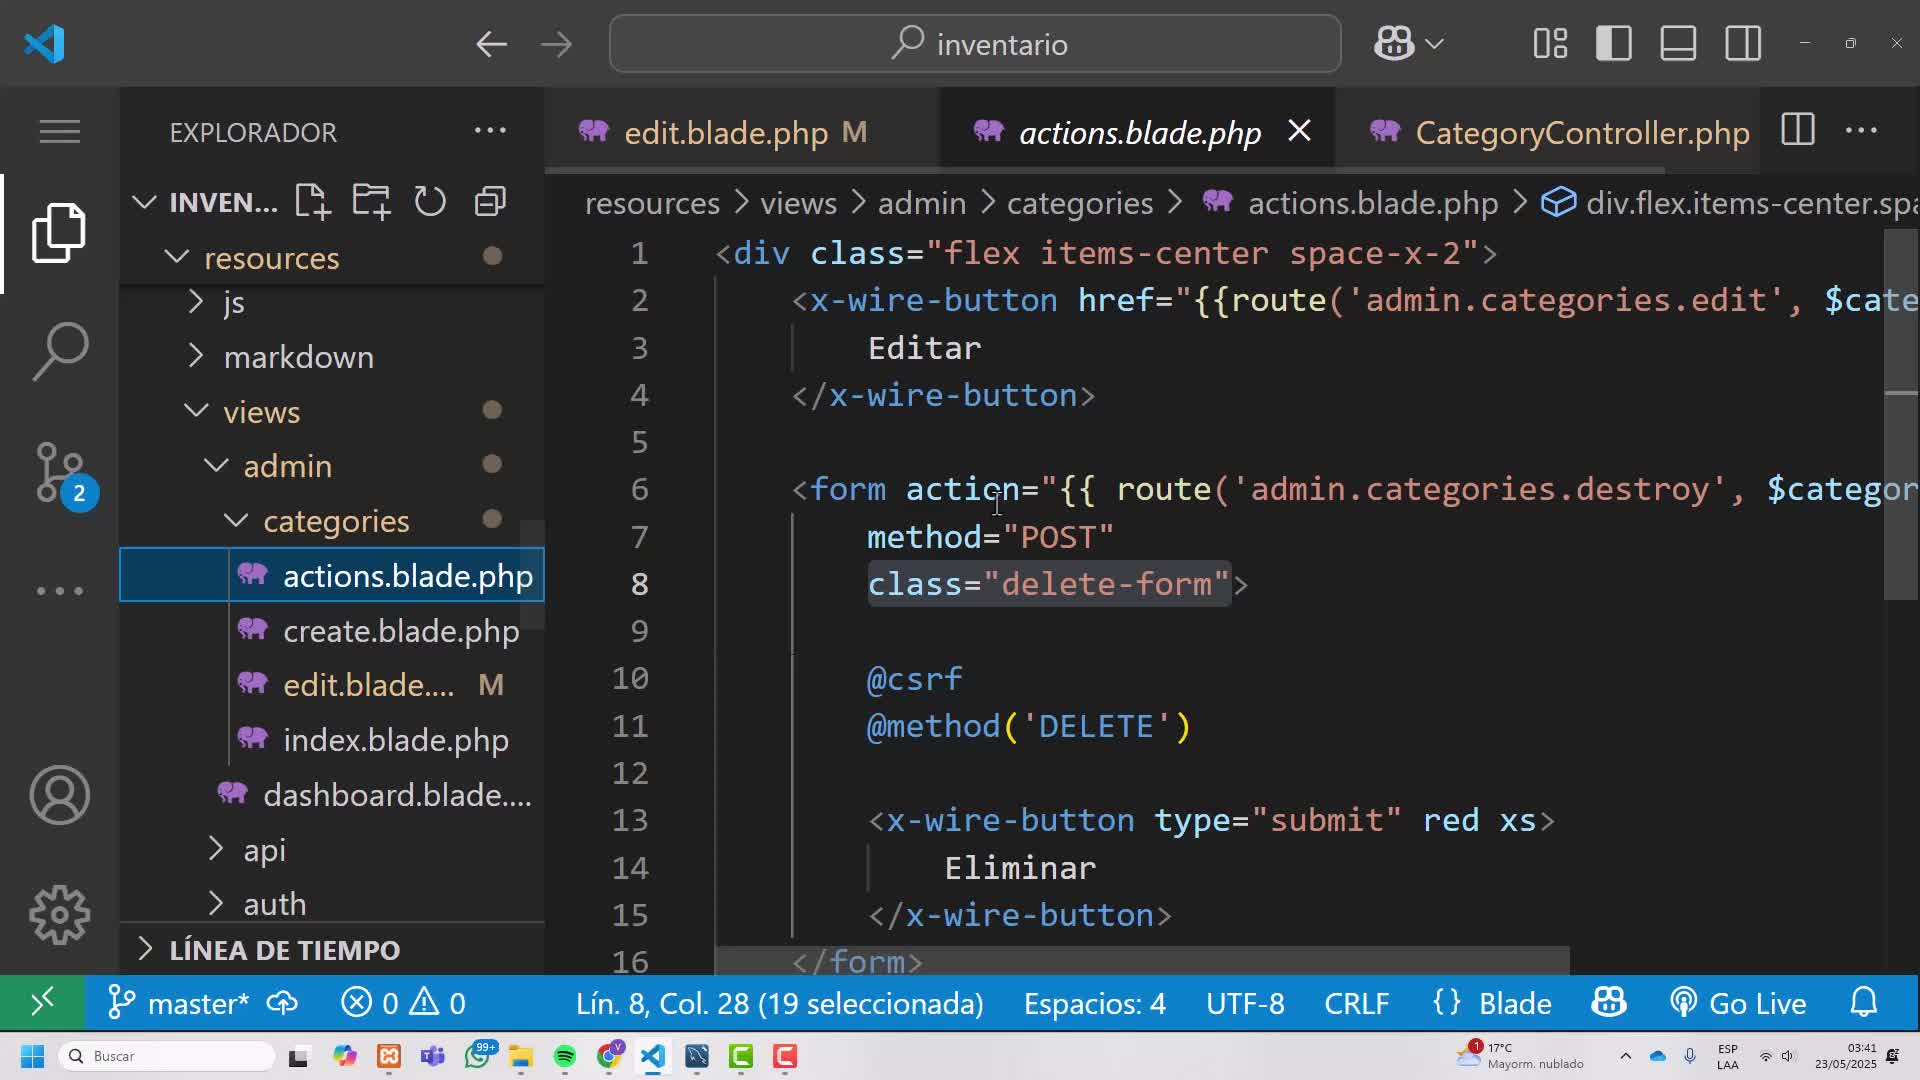Open the notifications bell
1920x1080 pixels.
(x=1864, y=1003)
